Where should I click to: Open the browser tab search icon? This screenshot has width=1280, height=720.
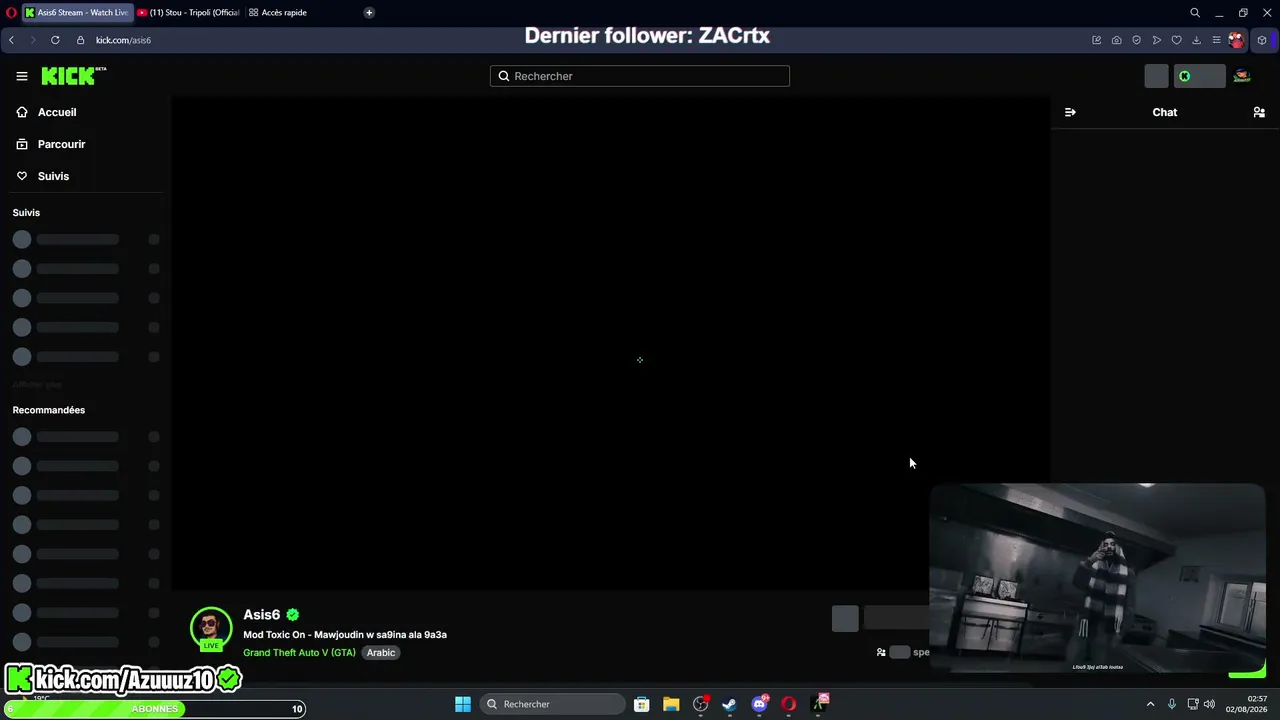point(1195,13)
